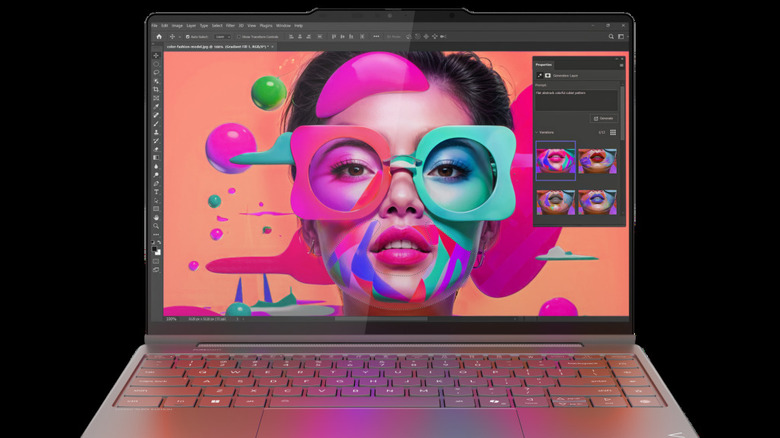The height and width of the screenshot is (438, 780).
Task: Click the background color swatch
Action: [x=158, y=253]
